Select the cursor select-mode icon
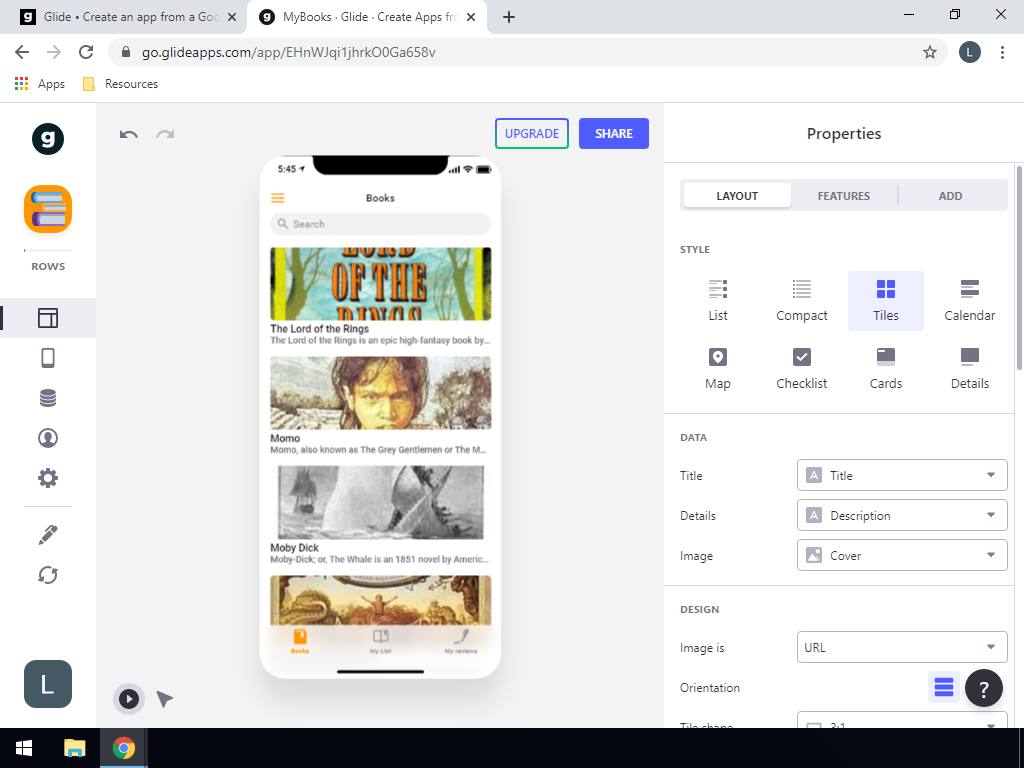 (x=165, y=699)
